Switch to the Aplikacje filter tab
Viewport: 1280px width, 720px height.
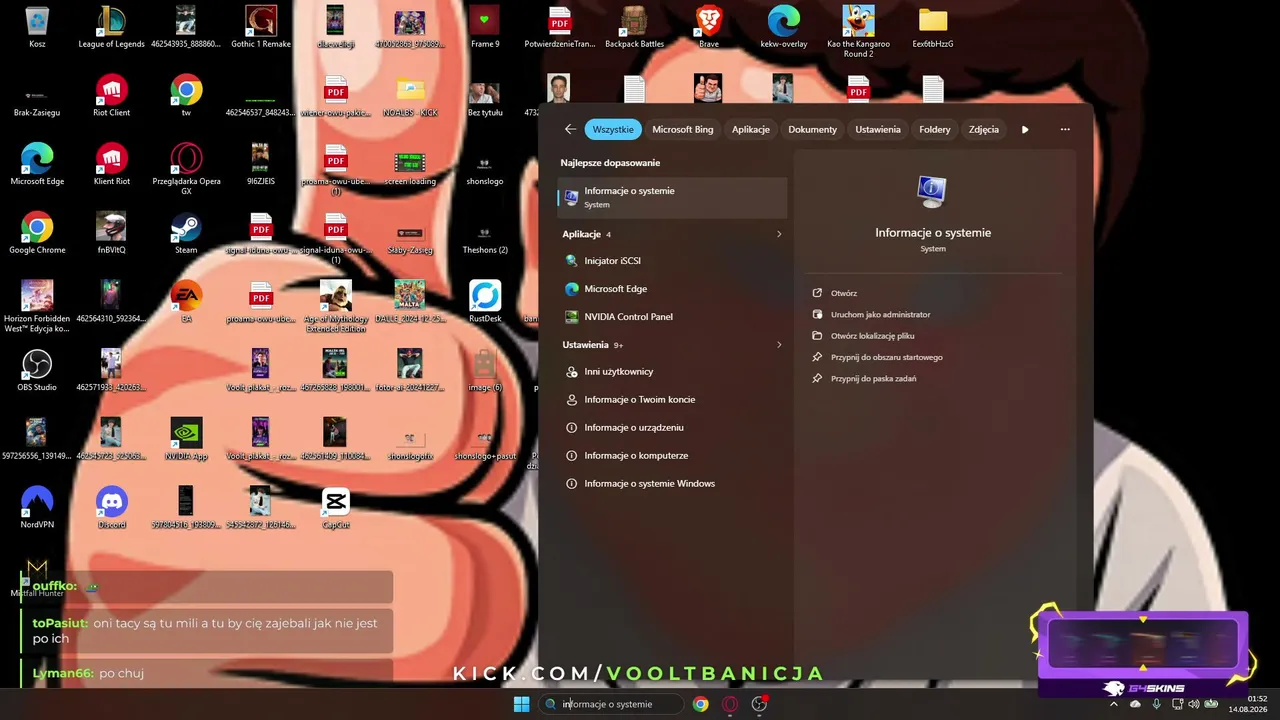(x=751, y=129)
